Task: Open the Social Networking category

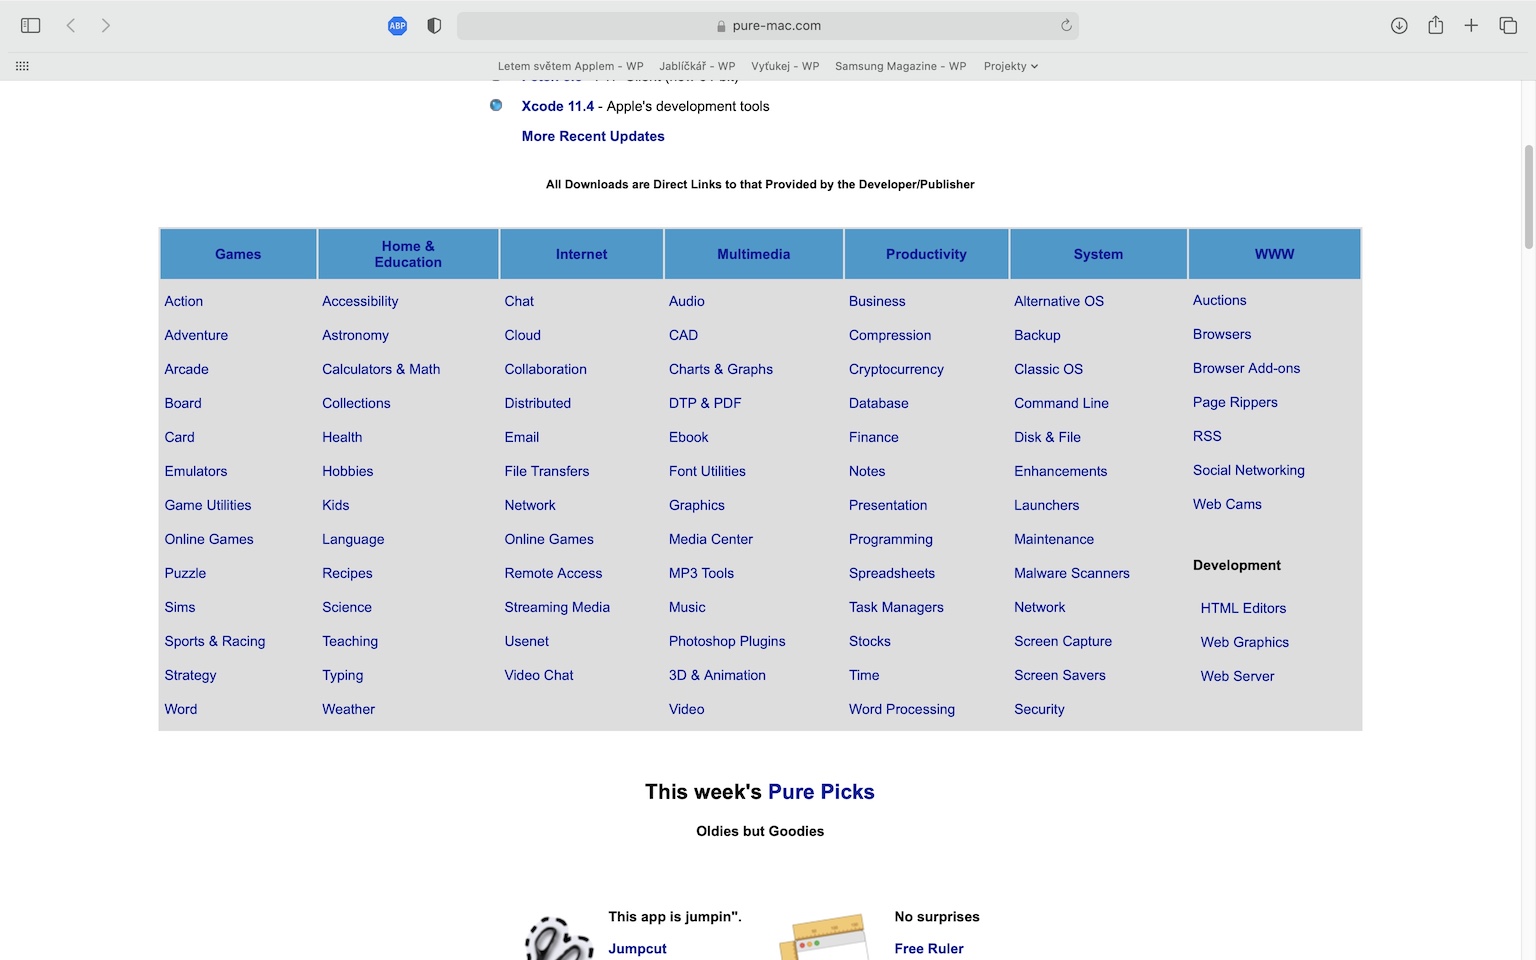Action: click(x=1248, y=470)
